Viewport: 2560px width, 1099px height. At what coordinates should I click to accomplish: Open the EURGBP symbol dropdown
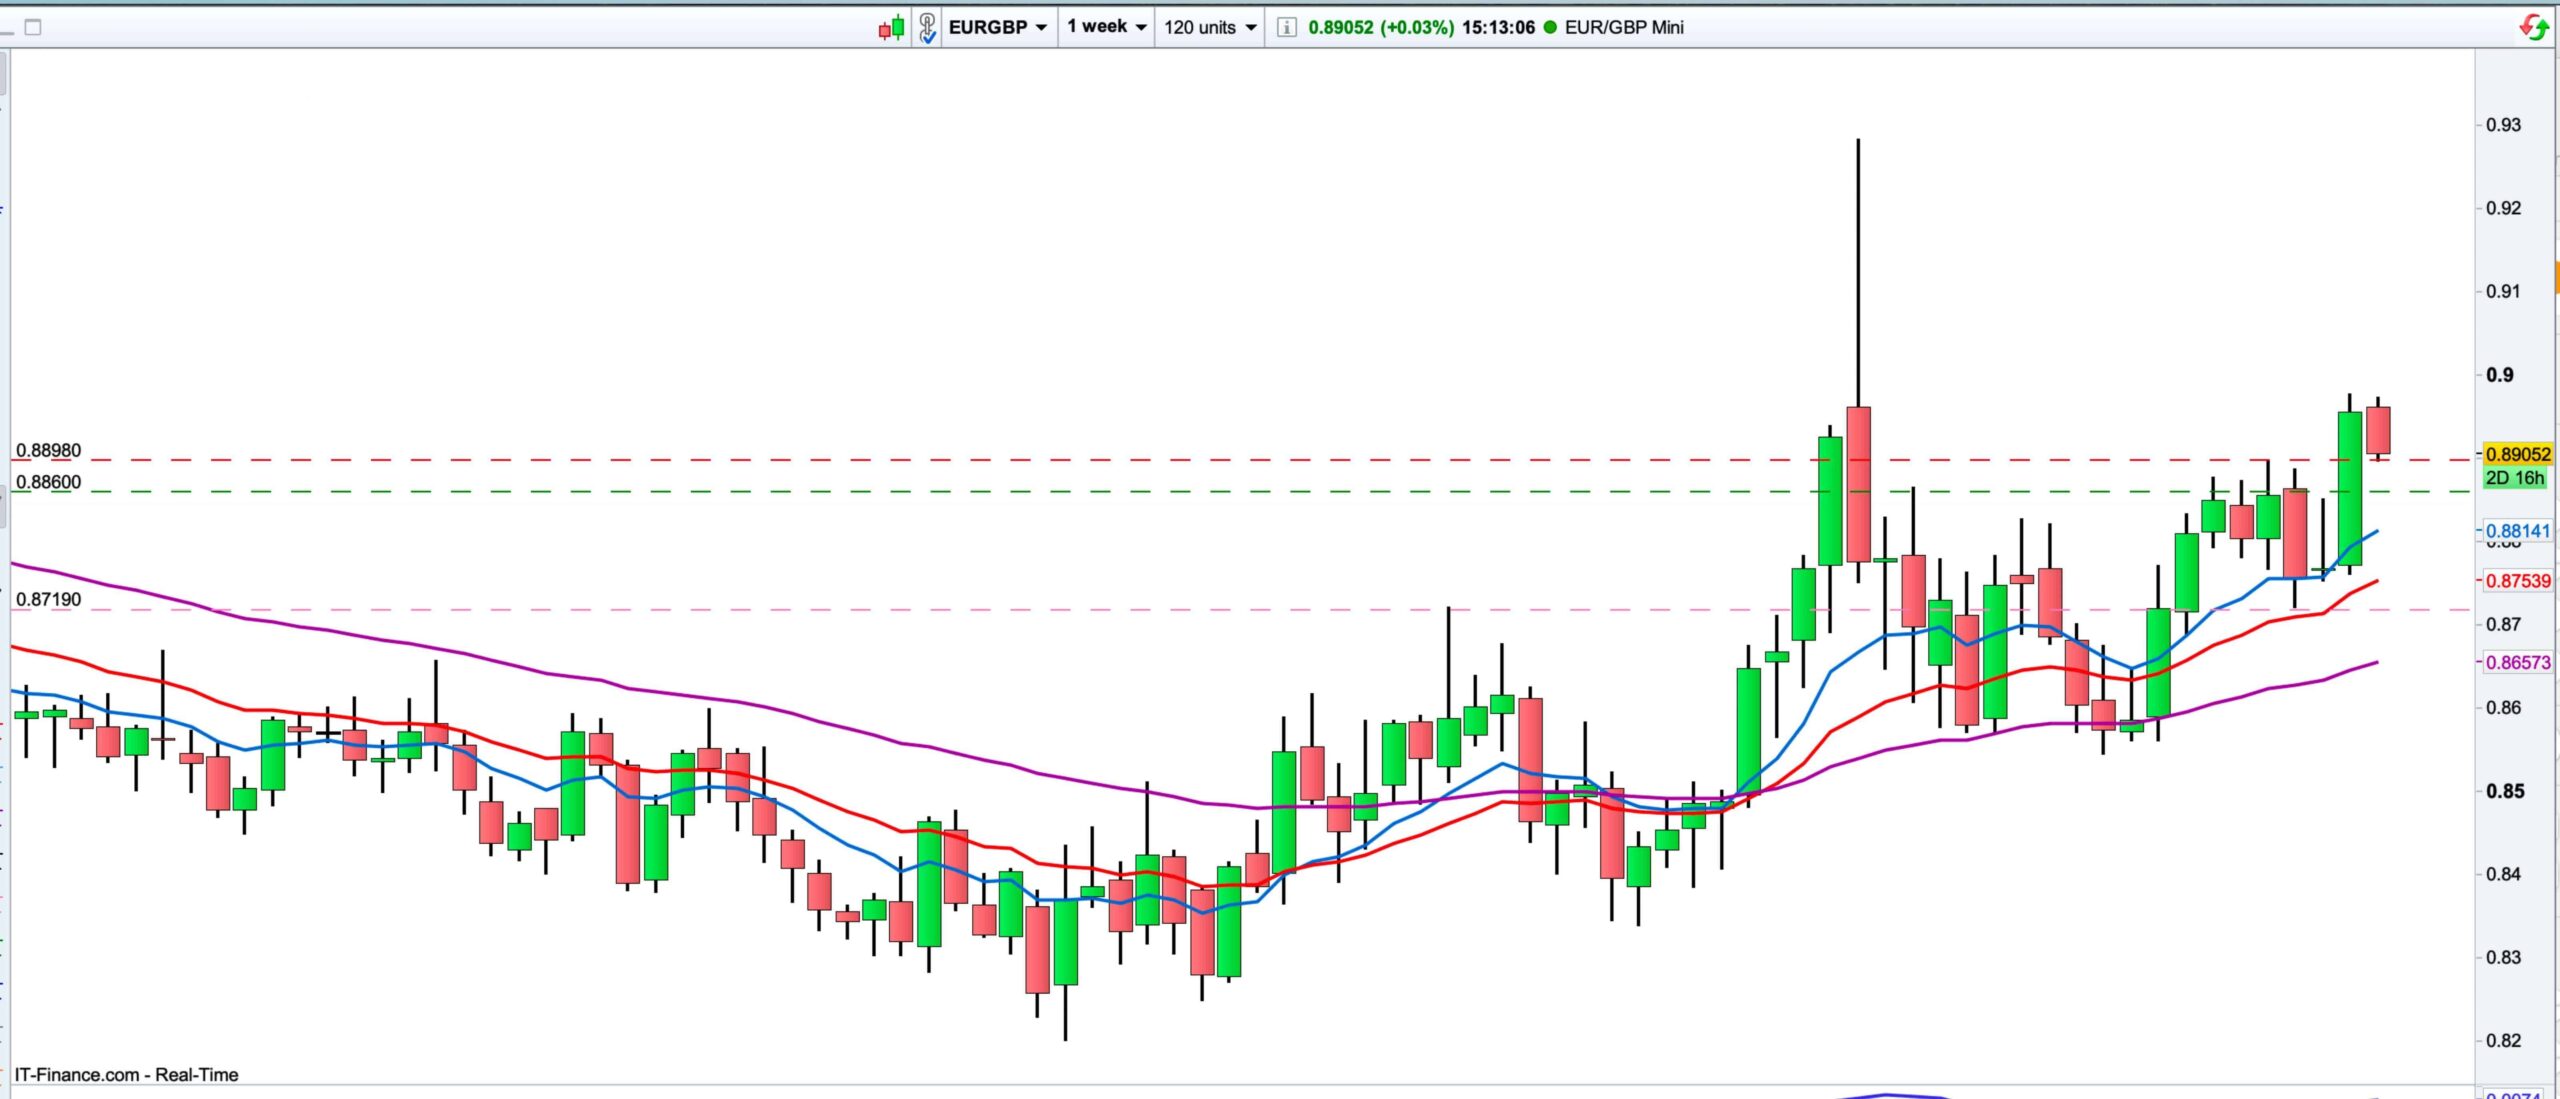(x=997, y=28)
